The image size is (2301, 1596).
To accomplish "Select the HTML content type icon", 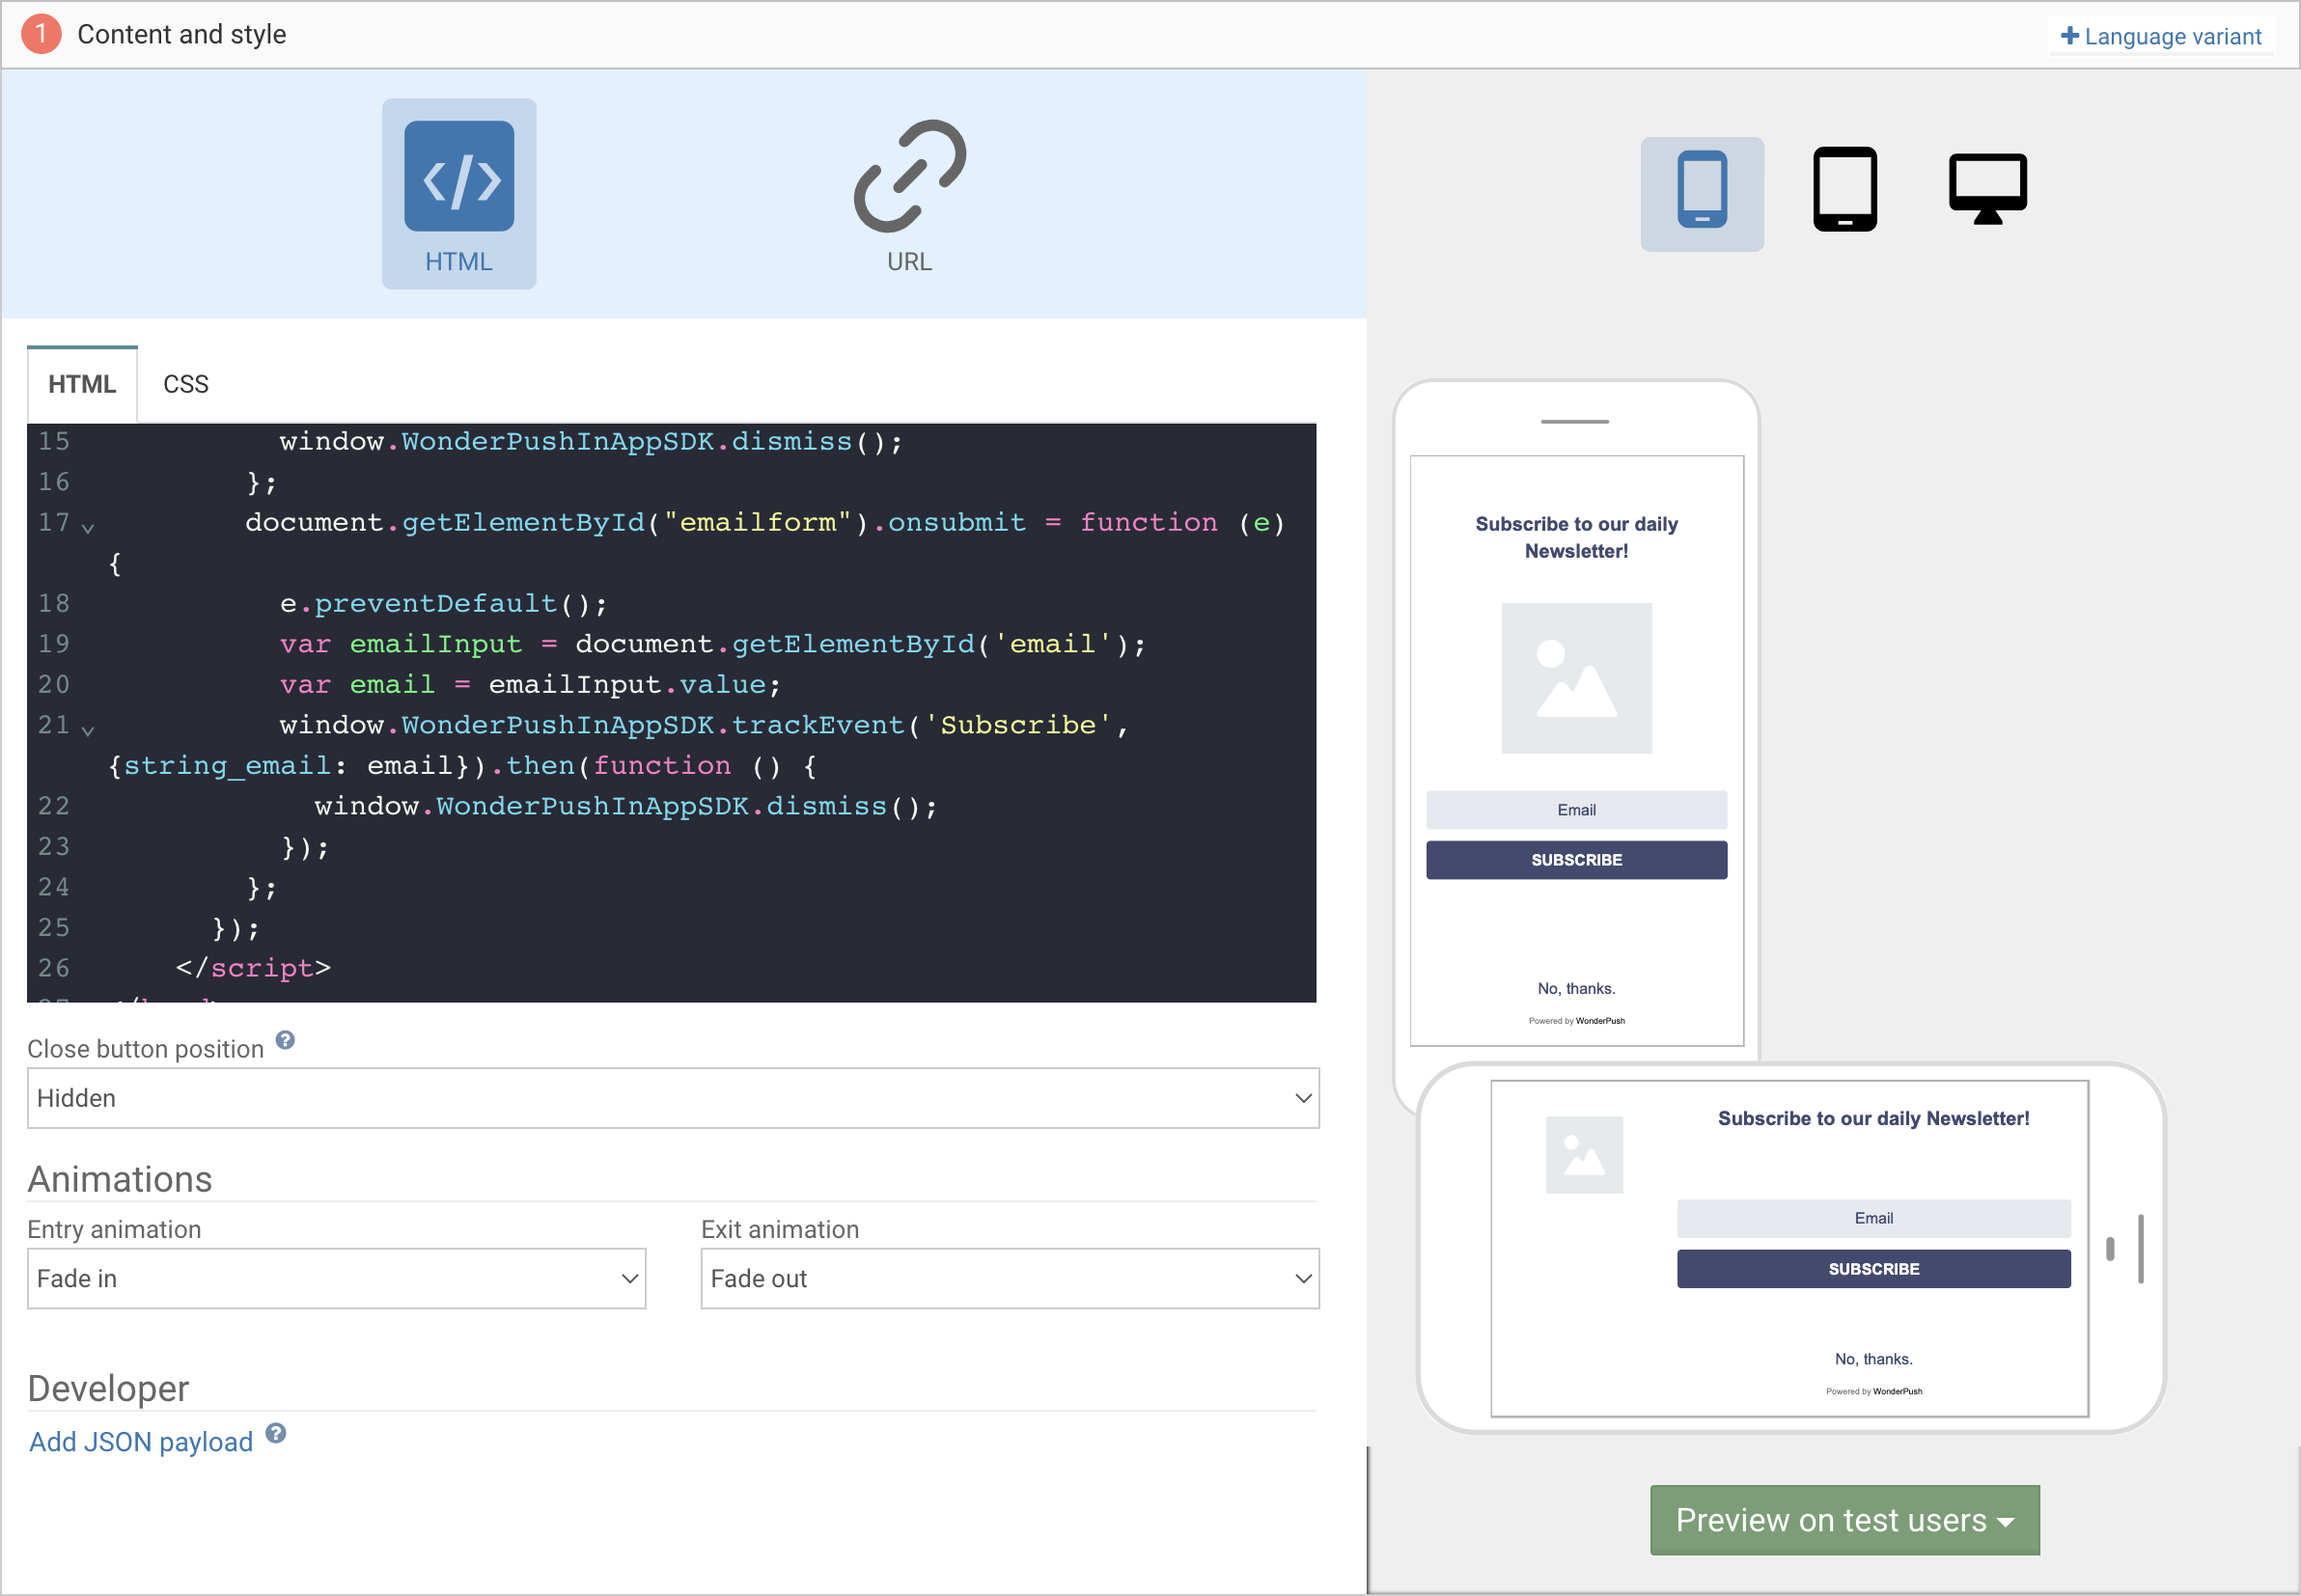I will (x=459, y=177).
